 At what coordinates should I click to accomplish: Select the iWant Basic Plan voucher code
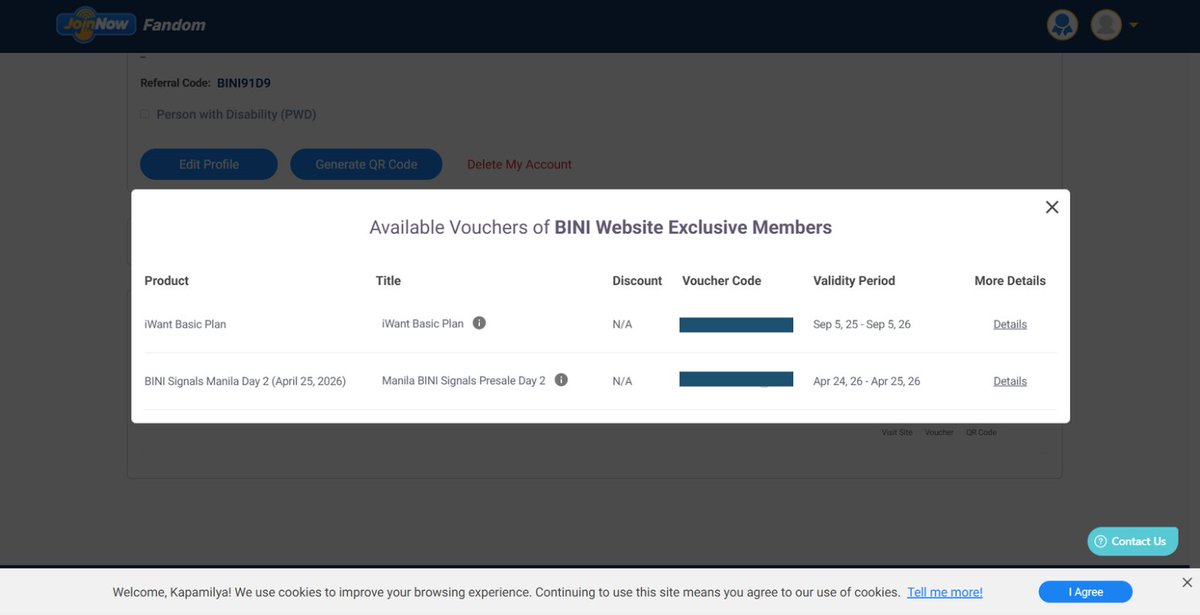click(736, 325)
